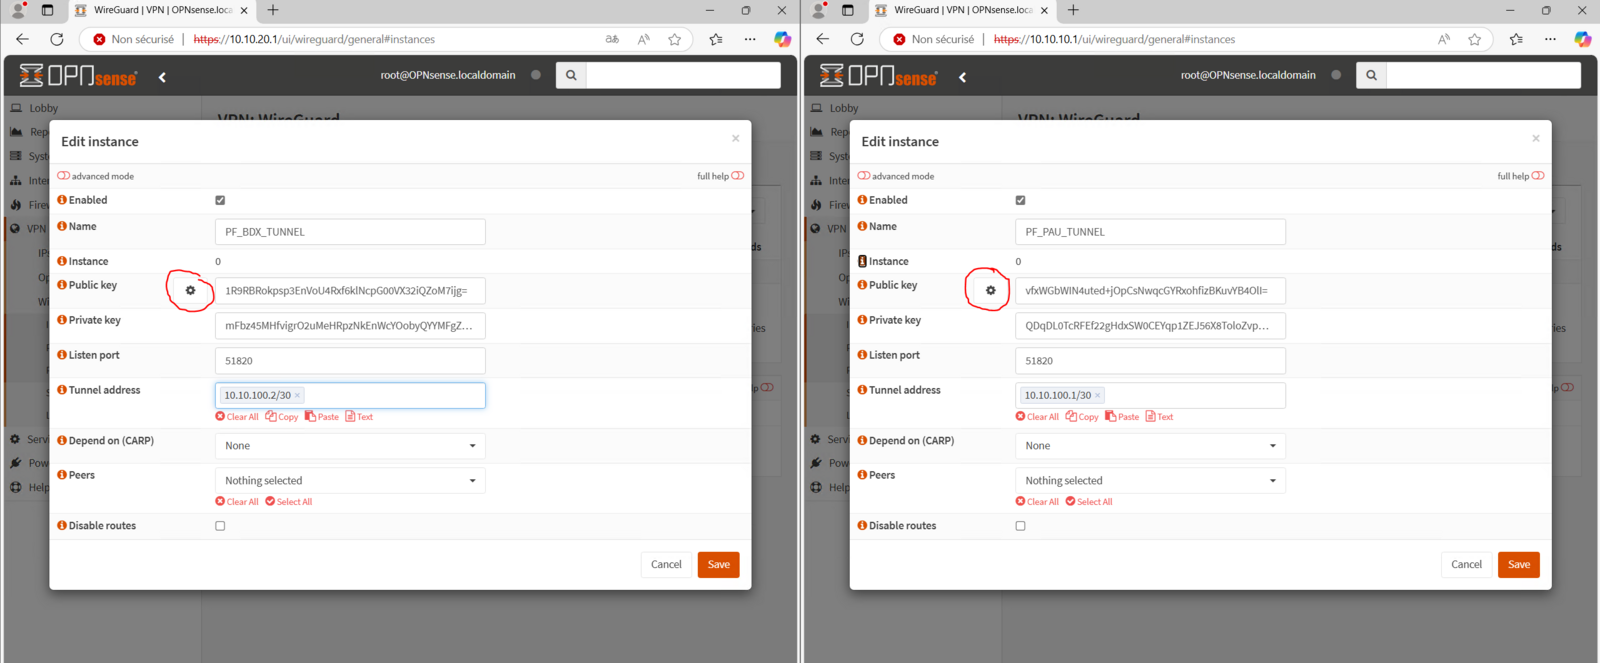Image resolution: width=1600 pixels, height=663 pixels.
Task: Open Depend on (CARP) dropdown in left dialog
Action: [x=350, y=446]
